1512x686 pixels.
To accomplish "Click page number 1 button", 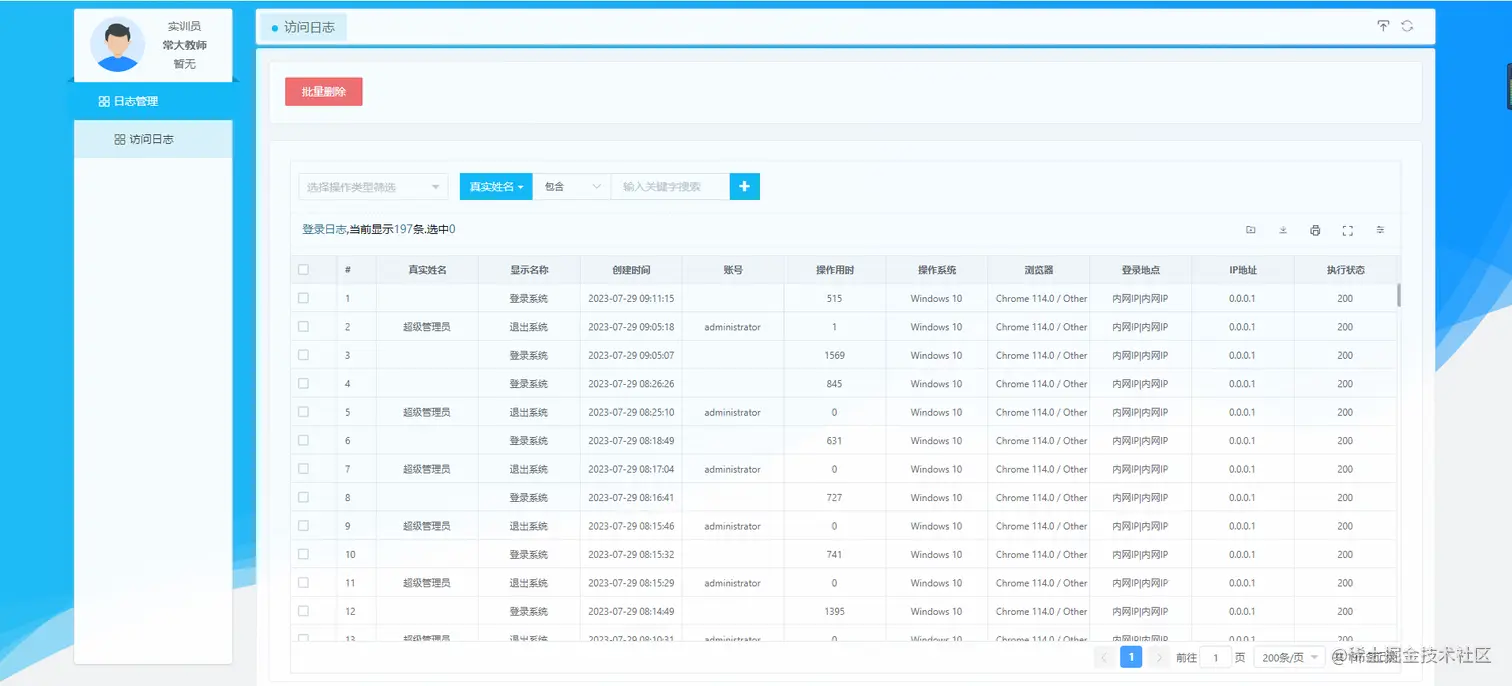I will click(x=1131, y=657).
